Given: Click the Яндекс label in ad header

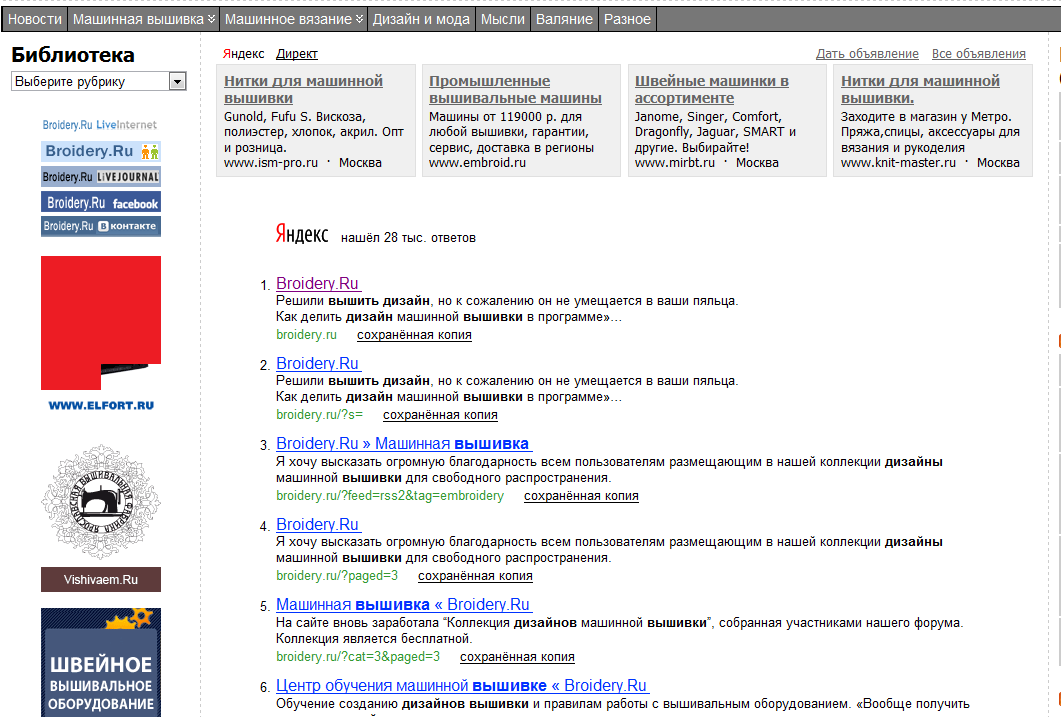Looking at the screenshot, I should click(244, 53).
